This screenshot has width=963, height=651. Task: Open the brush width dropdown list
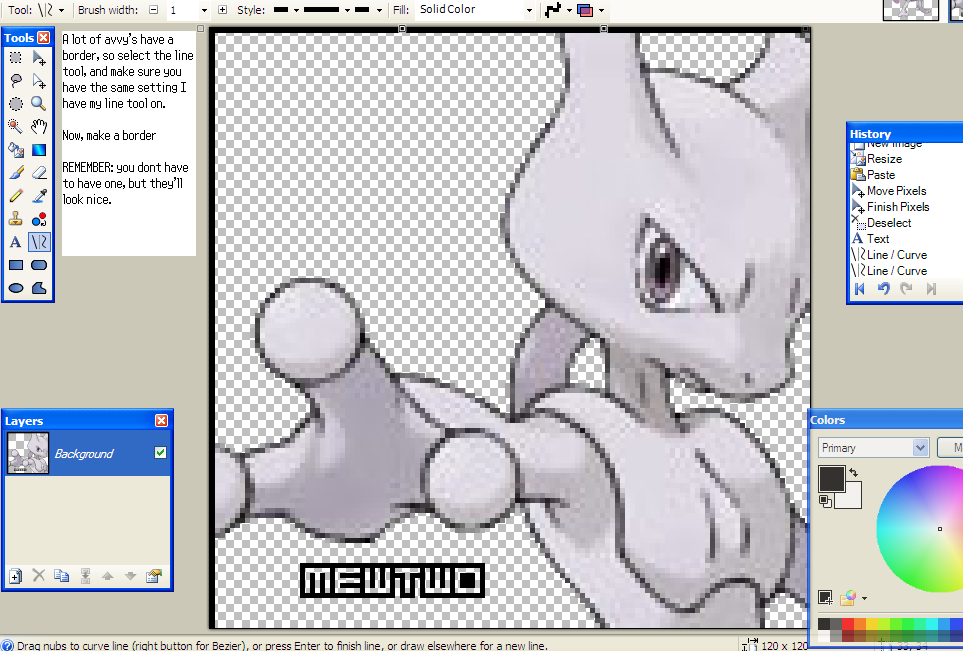pos(205,10)
